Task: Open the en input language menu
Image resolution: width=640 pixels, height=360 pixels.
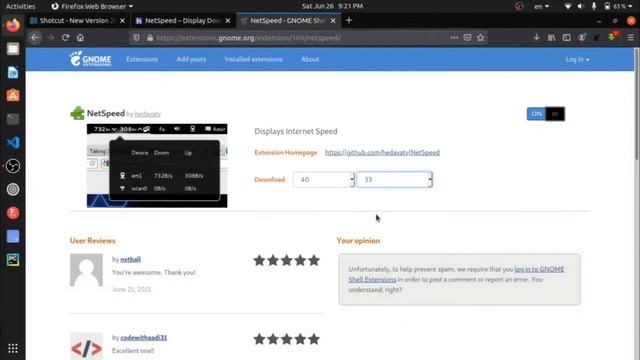Action: point(541,6)
